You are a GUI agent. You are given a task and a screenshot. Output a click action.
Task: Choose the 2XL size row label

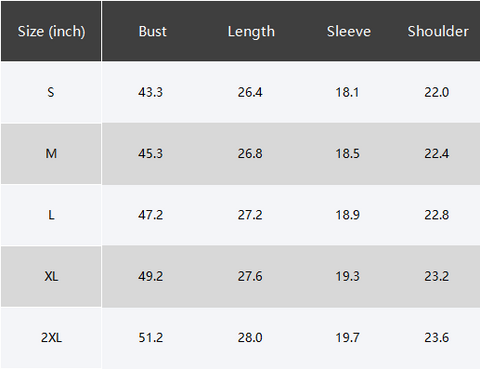click(51, 338)
